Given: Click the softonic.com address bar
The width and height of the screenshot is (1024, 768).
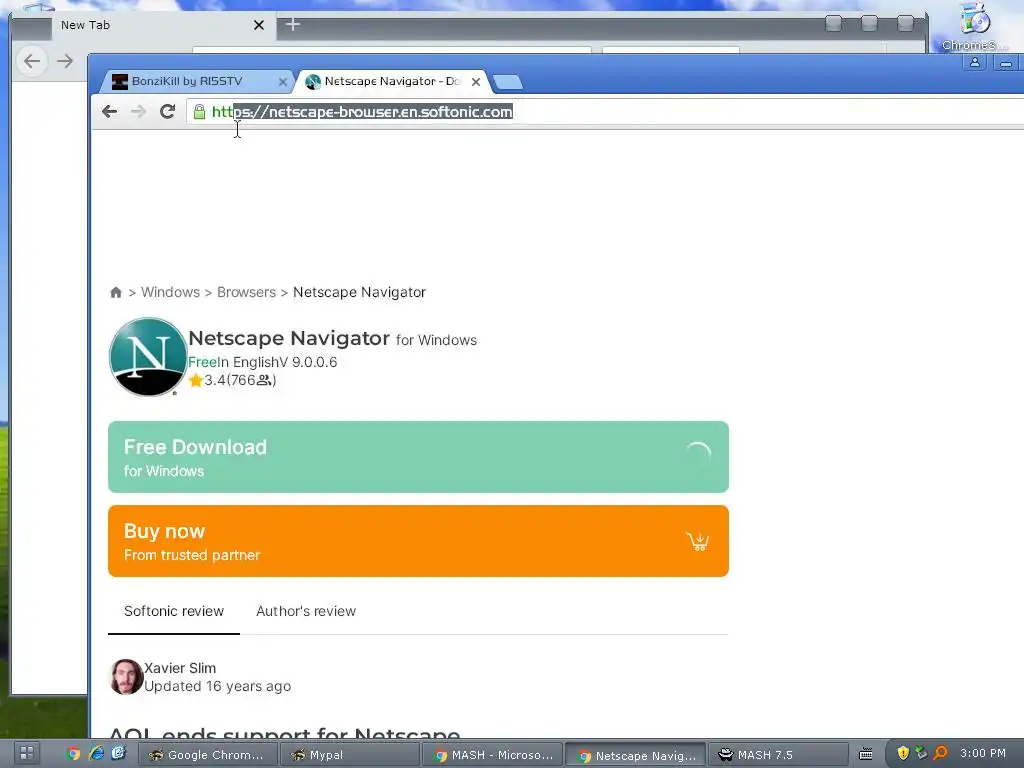Looking at the screenshot, I should click(x=604, y=112).
